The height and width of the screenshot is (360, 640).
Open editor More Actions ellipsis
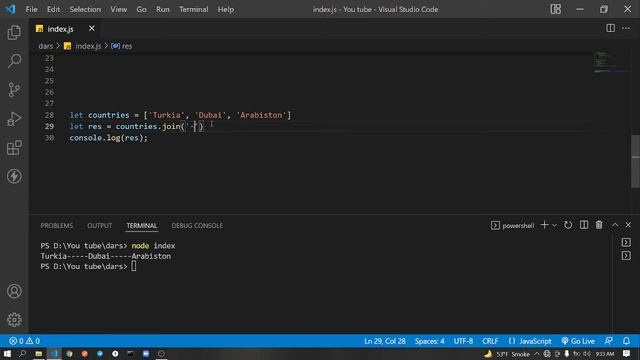(x=626, y=28)
